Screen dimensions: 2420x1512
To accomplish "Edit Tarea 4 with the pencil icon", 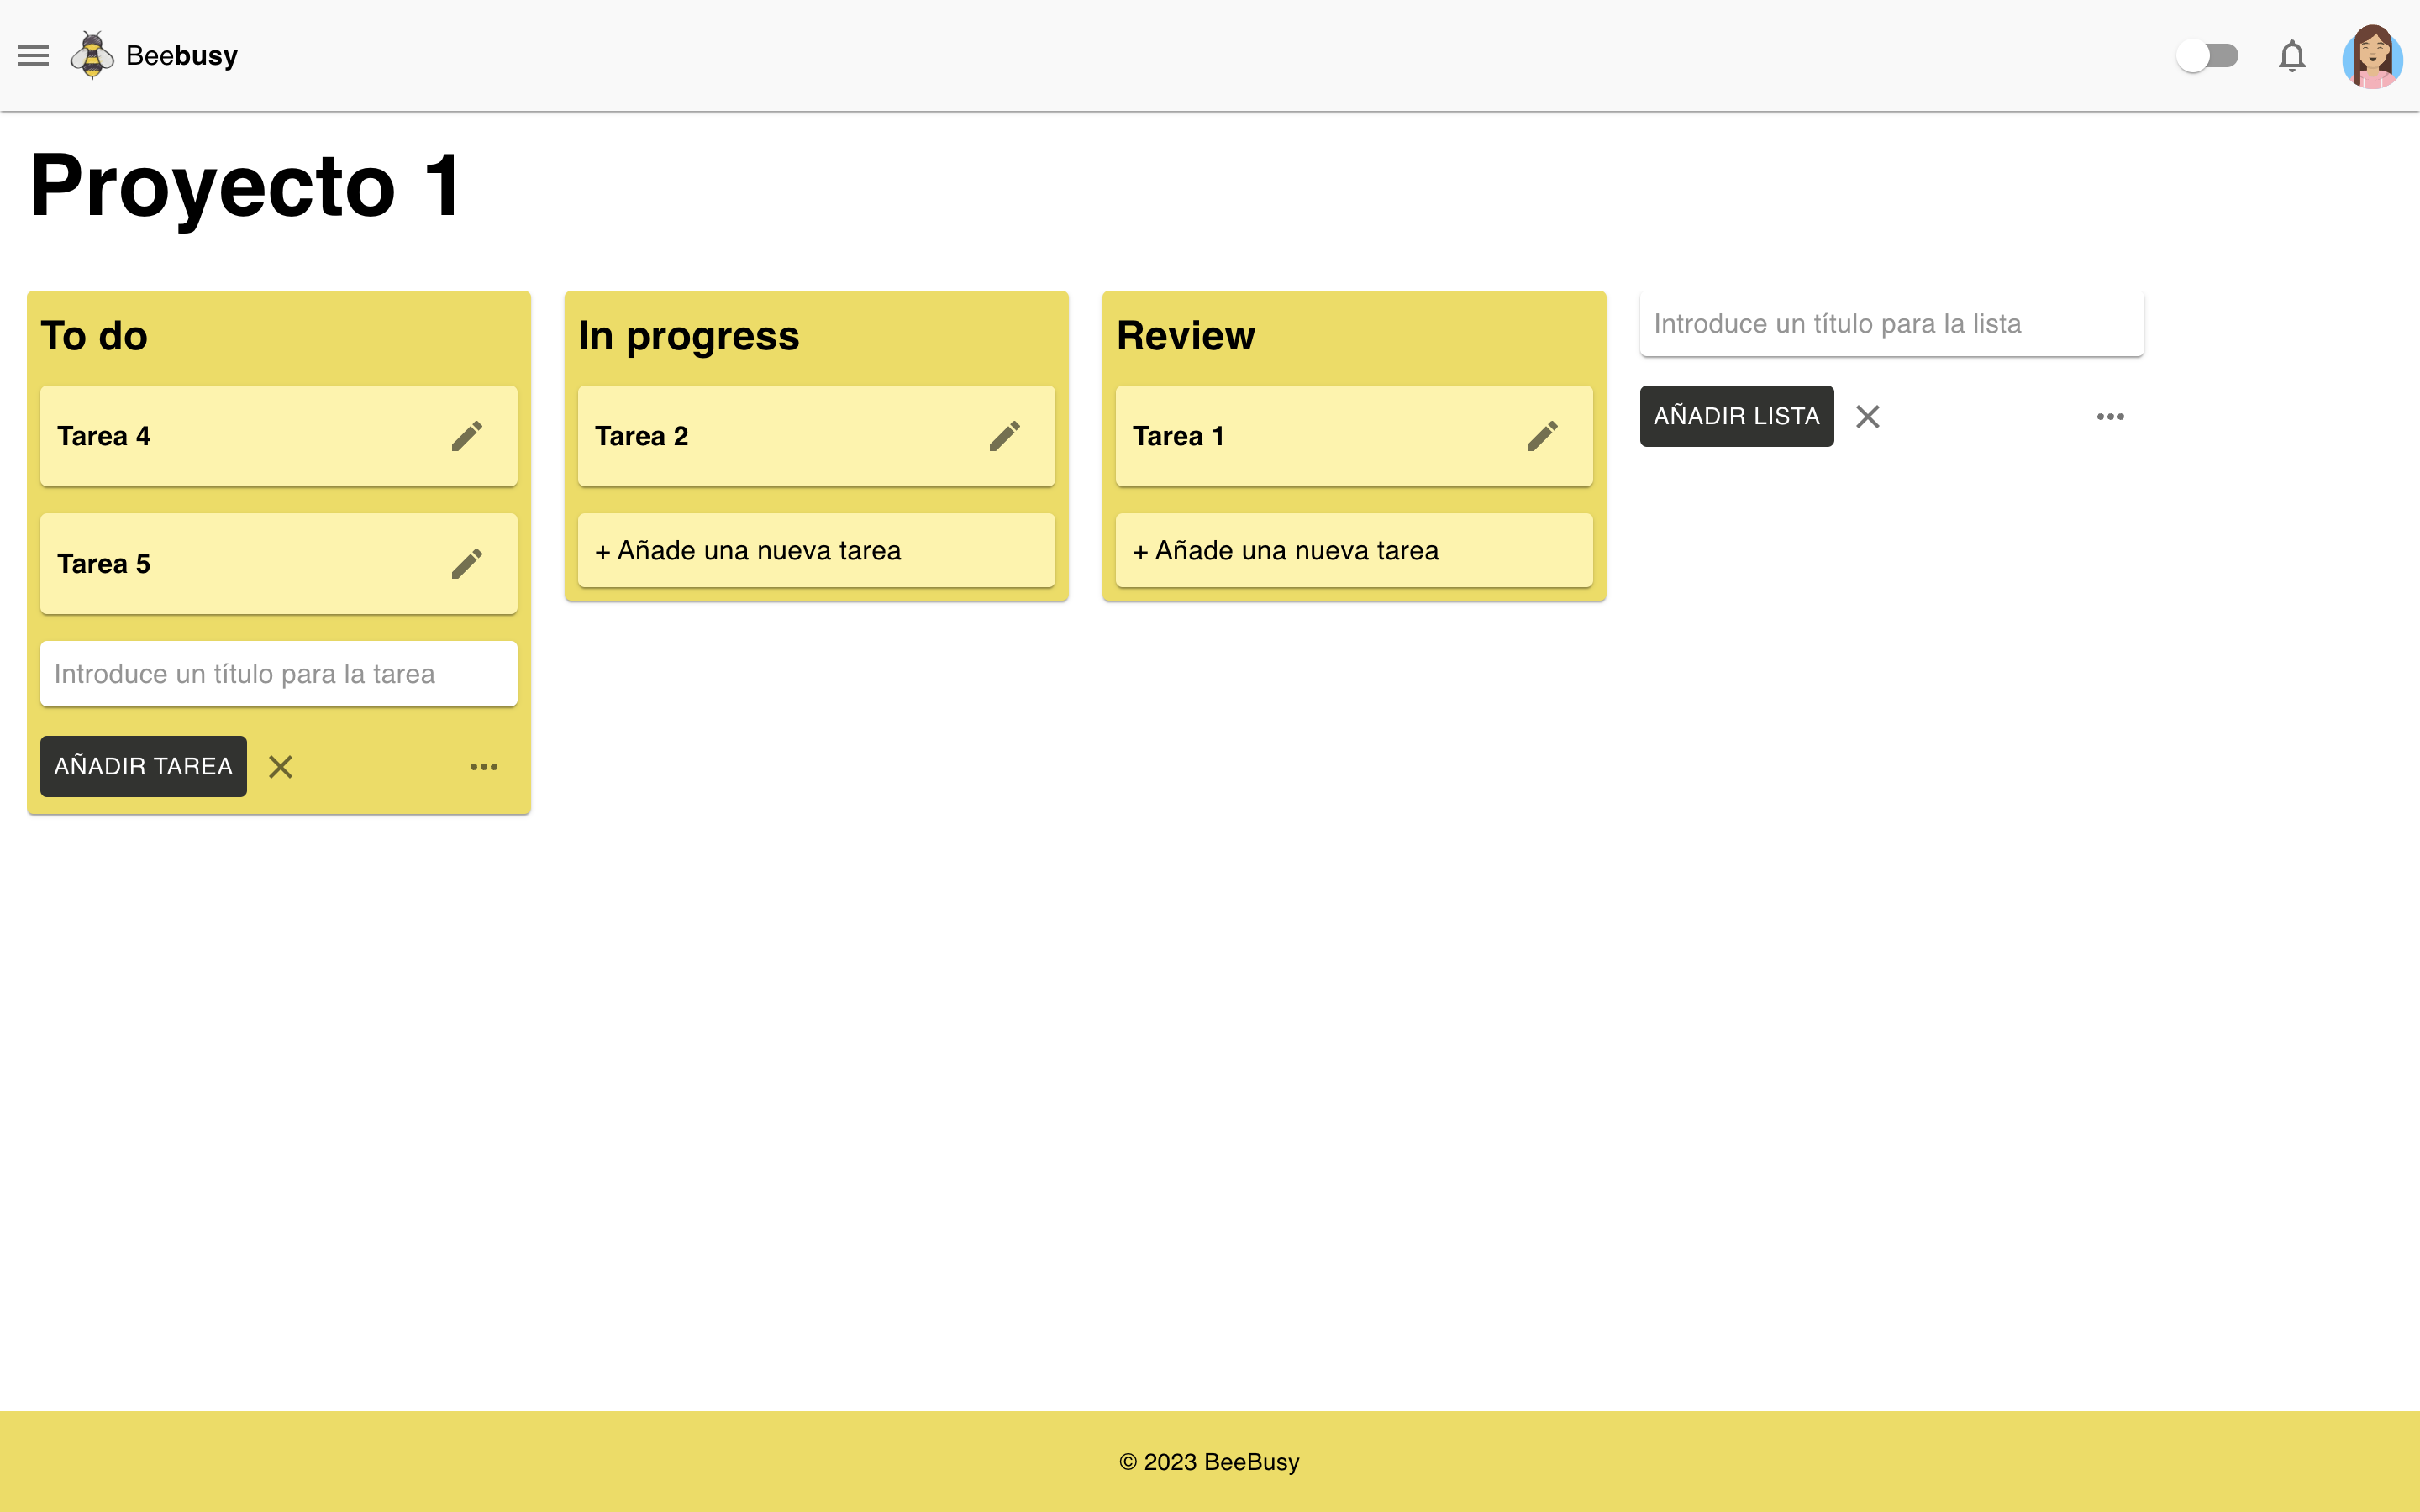I will point(468,435).
